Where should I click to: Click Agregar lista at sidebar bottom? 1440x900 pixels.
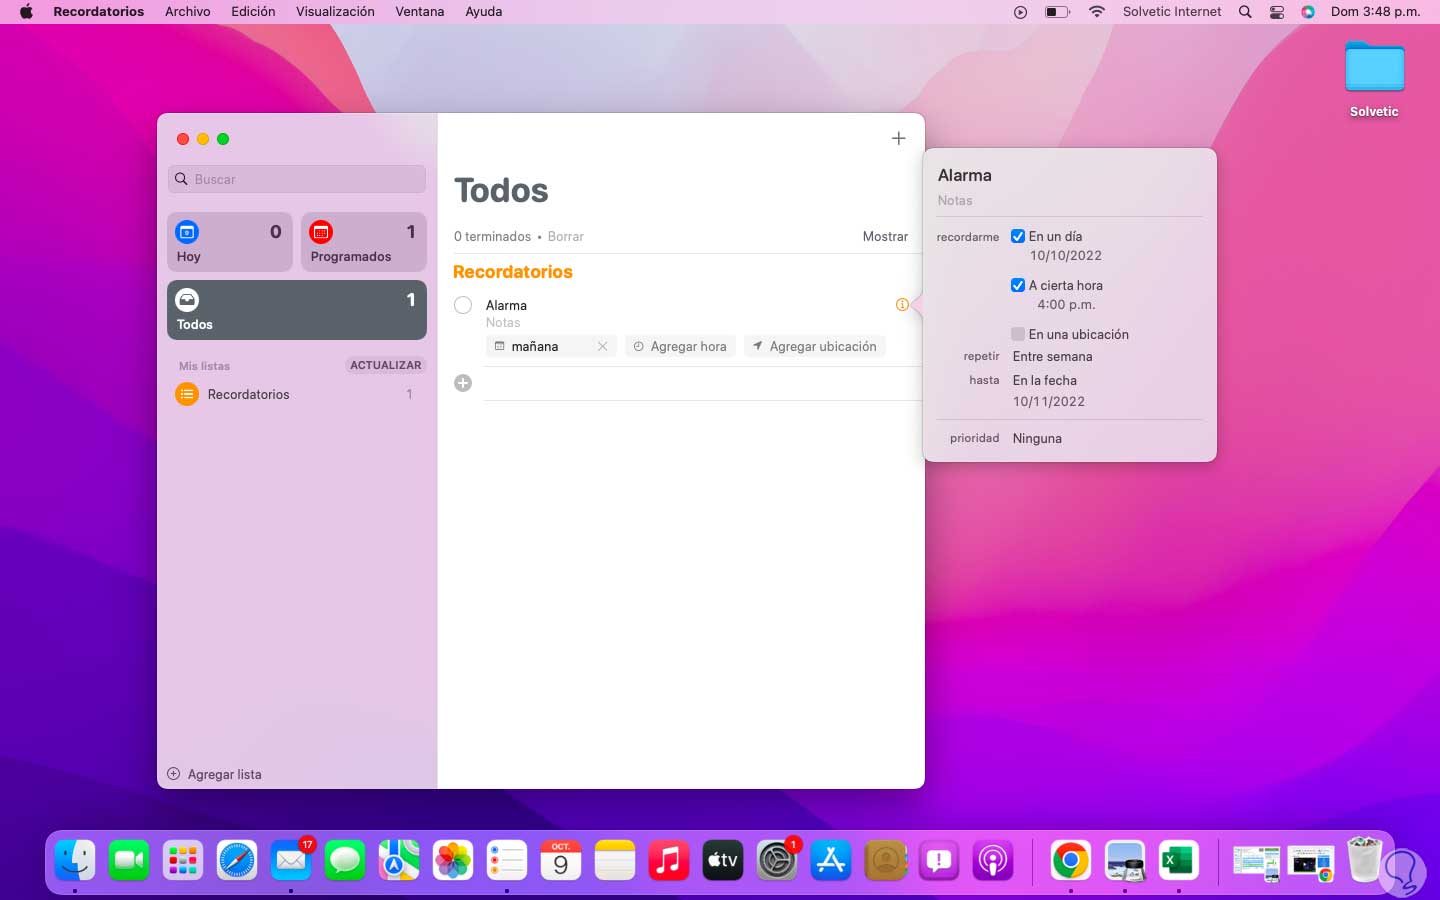coord(214,774)
